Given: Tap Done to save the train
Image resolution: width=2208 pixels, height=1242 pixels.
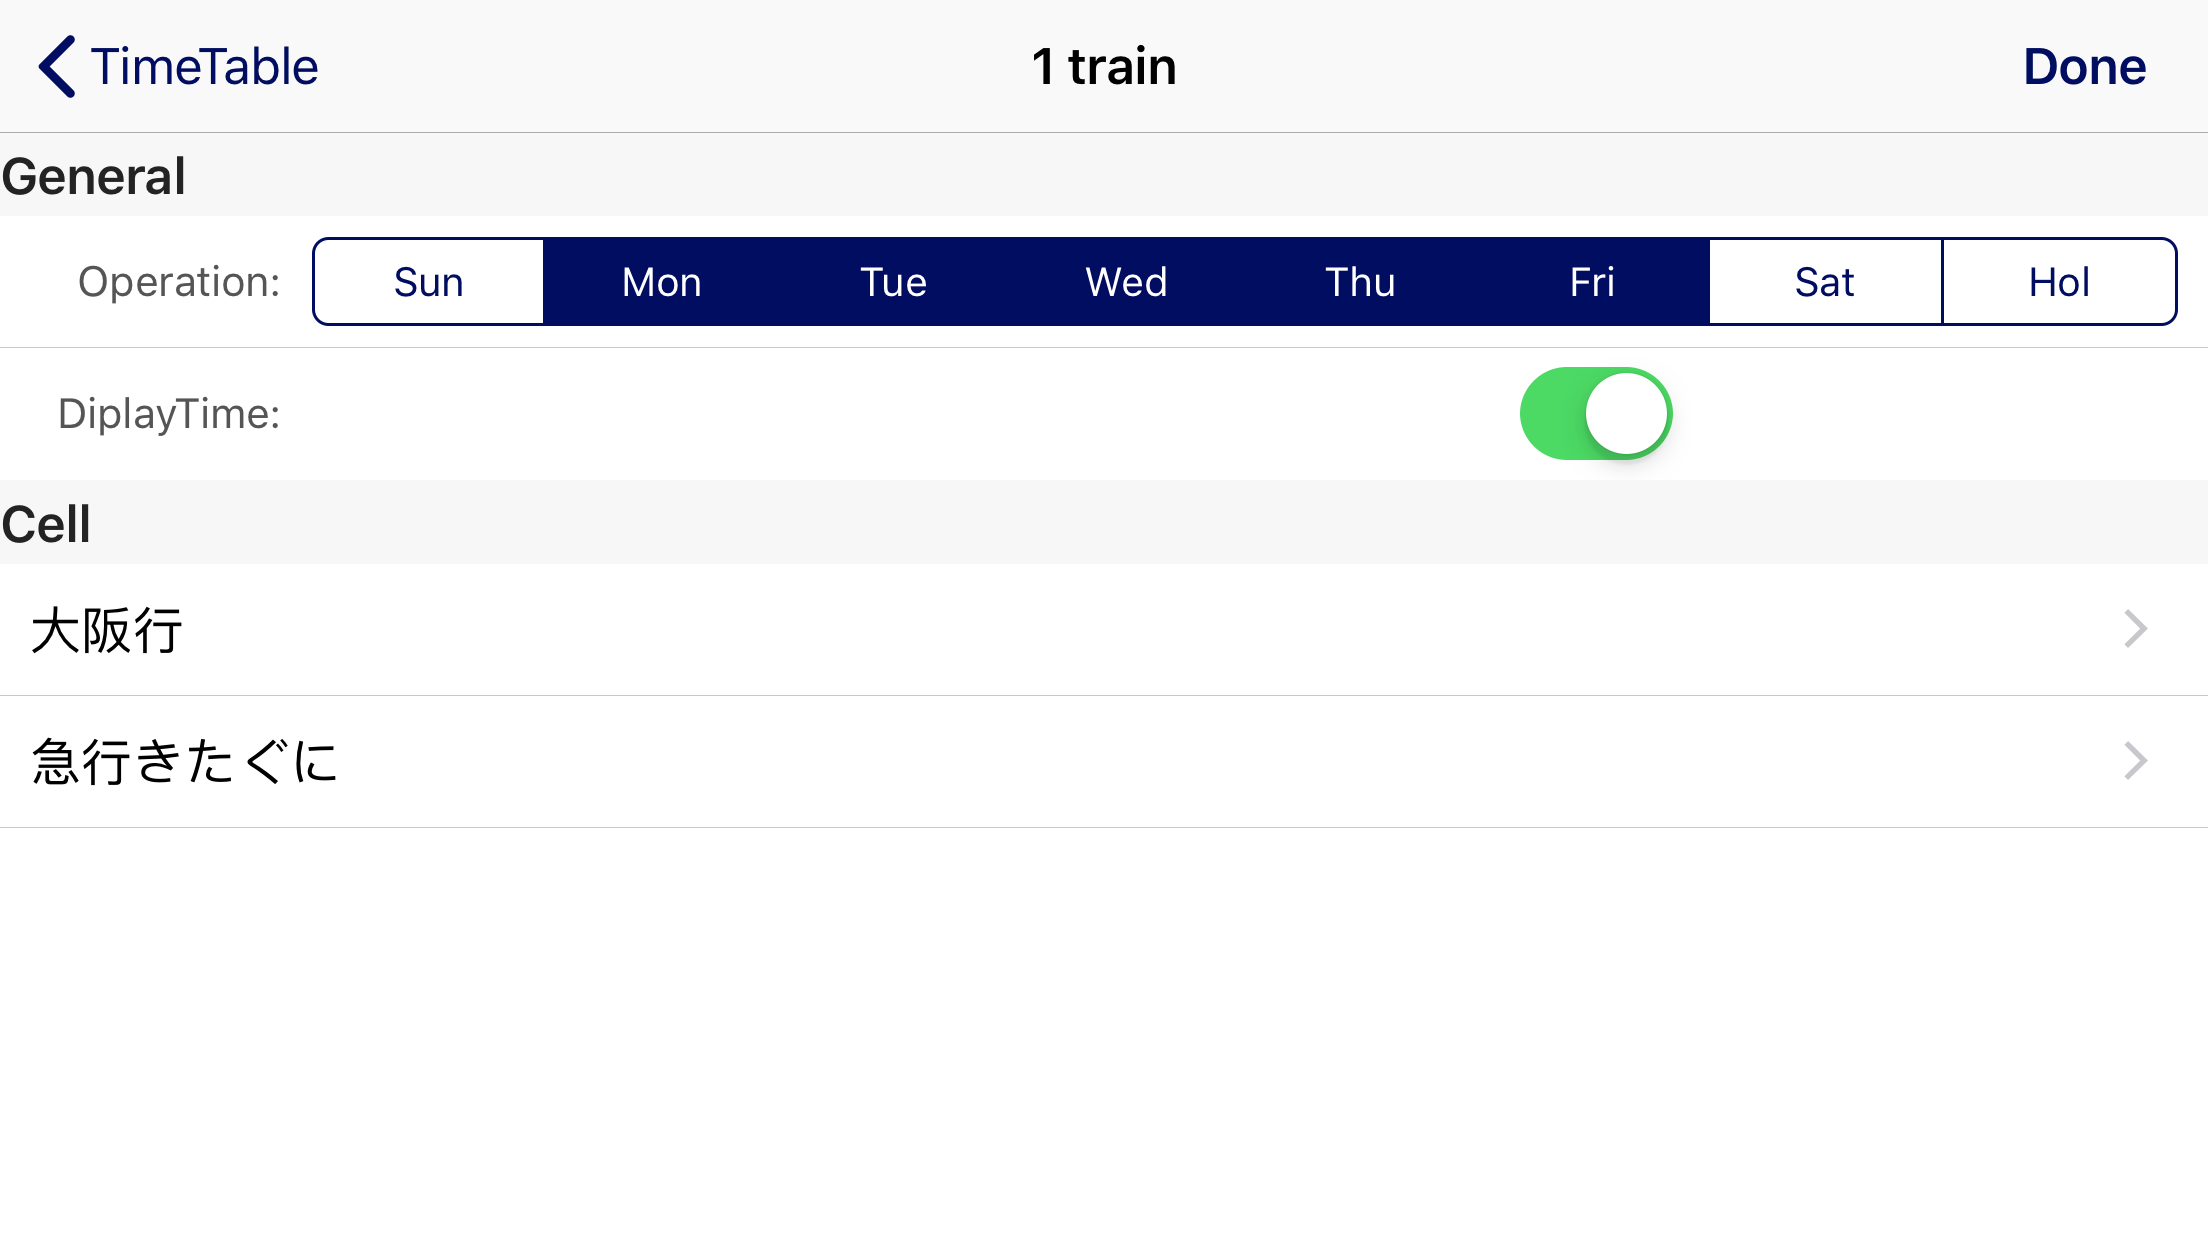Looking at the screenshot, I should (2084, 67).
